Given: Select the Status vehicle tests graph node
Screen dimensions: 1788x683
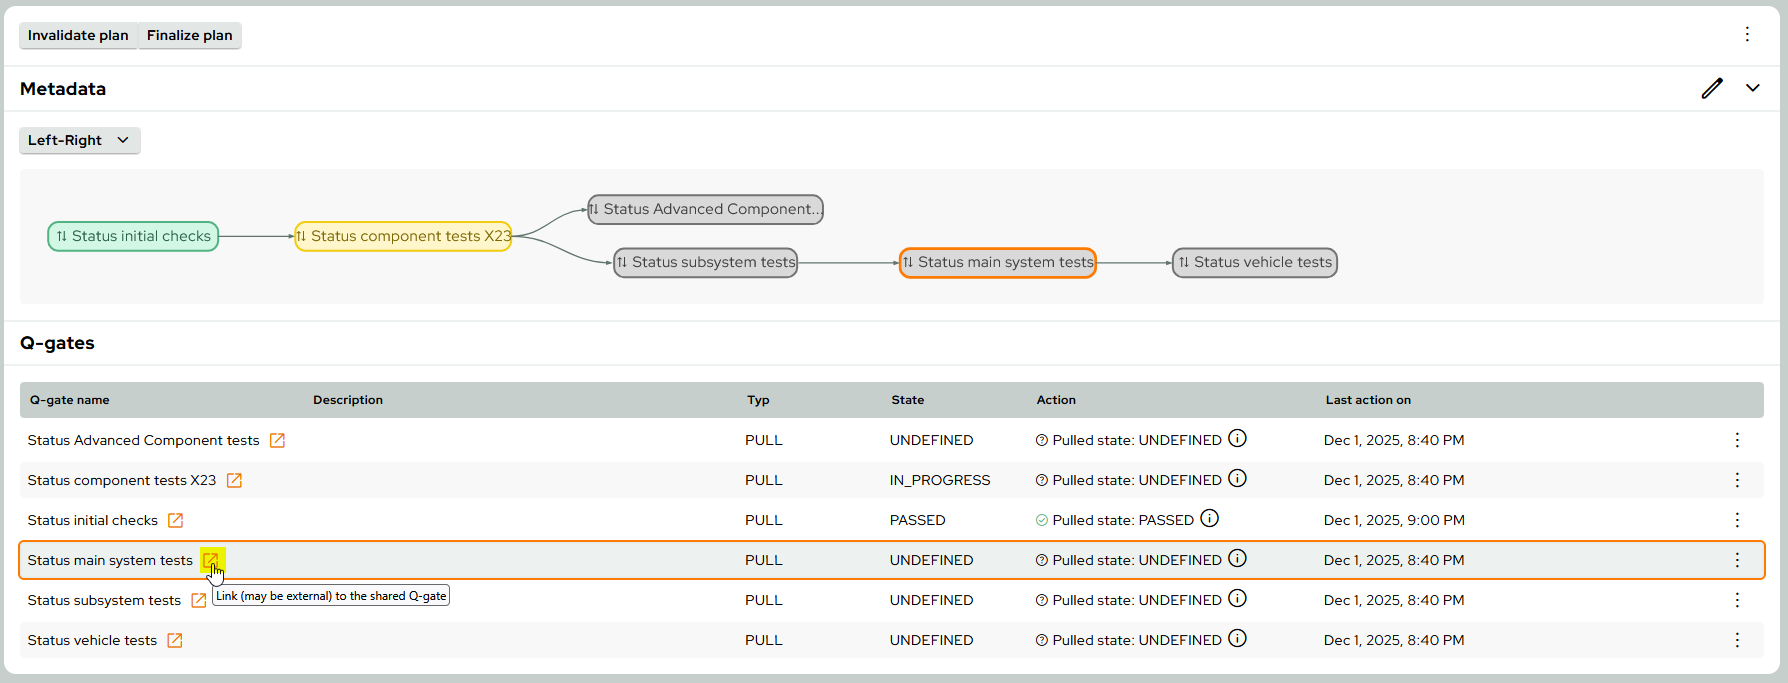Looking at the screenshot, I should (x=1254, y=262).
